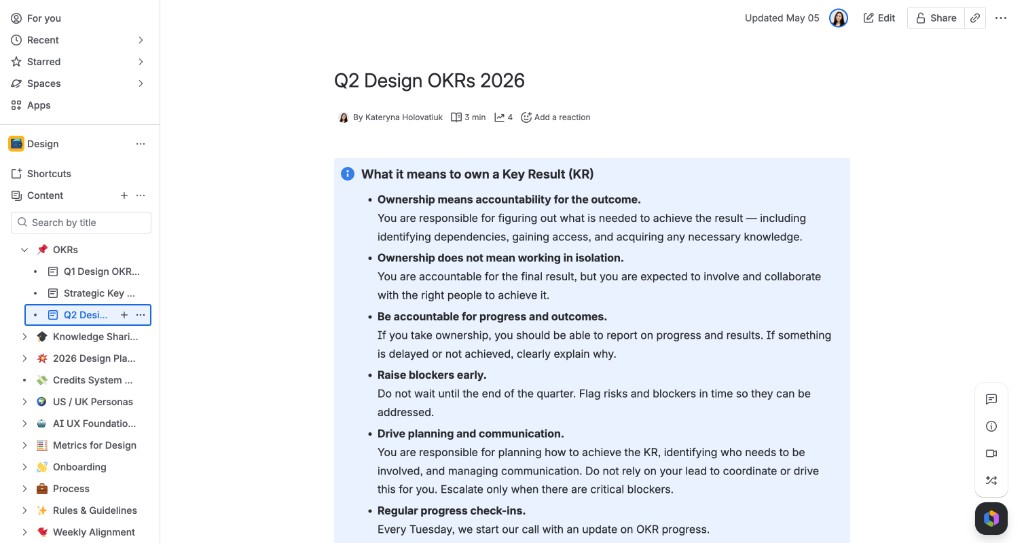Expand Knowledge Sharing tree item
The image size is (1024, 543).
pyautogui.click(x=24, y=337)
